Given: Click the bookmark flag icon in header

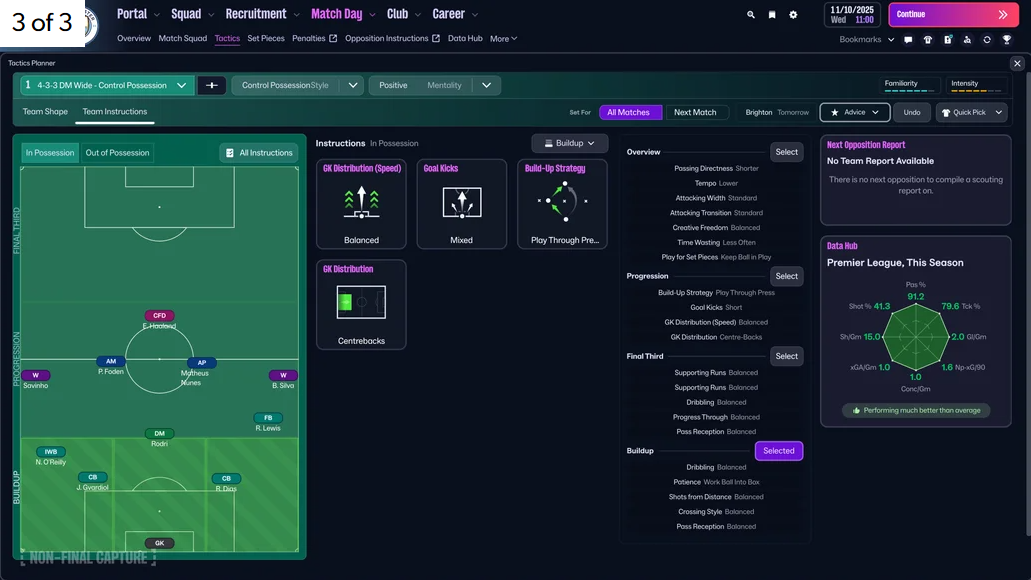Looking at the screenshot, I should pyautogui.click(x=772, y=14).
